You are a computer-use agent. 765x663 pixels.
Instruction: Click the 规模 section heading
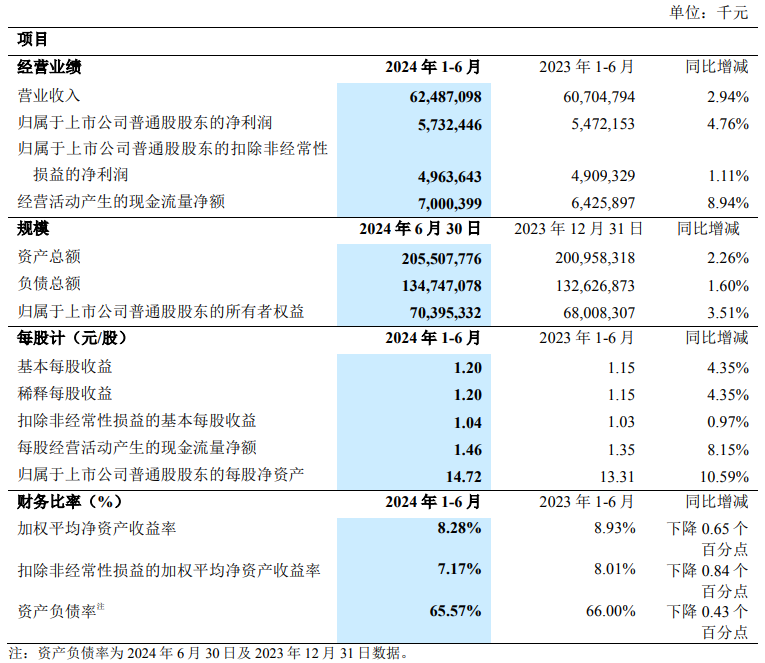tap(33, 228)
